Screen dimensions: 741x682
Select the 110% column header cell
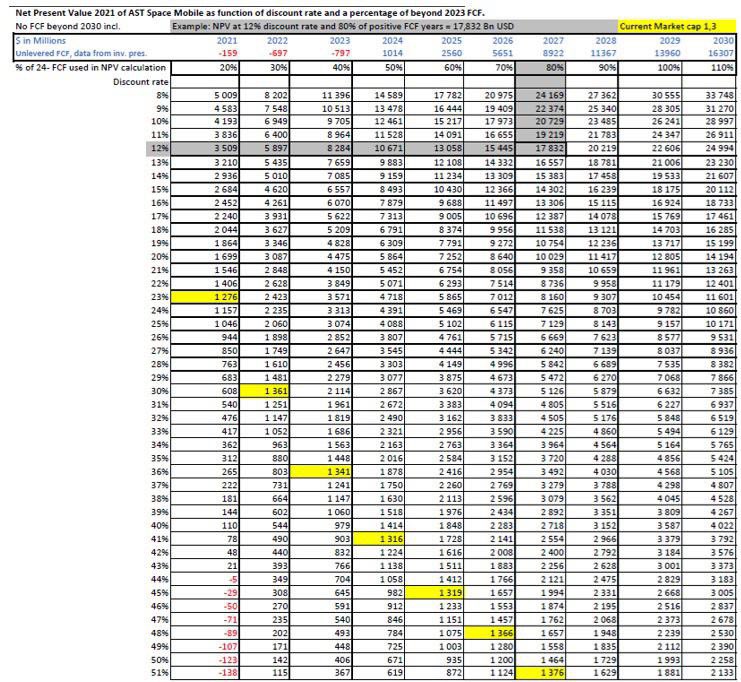click(x=709, y=68)
